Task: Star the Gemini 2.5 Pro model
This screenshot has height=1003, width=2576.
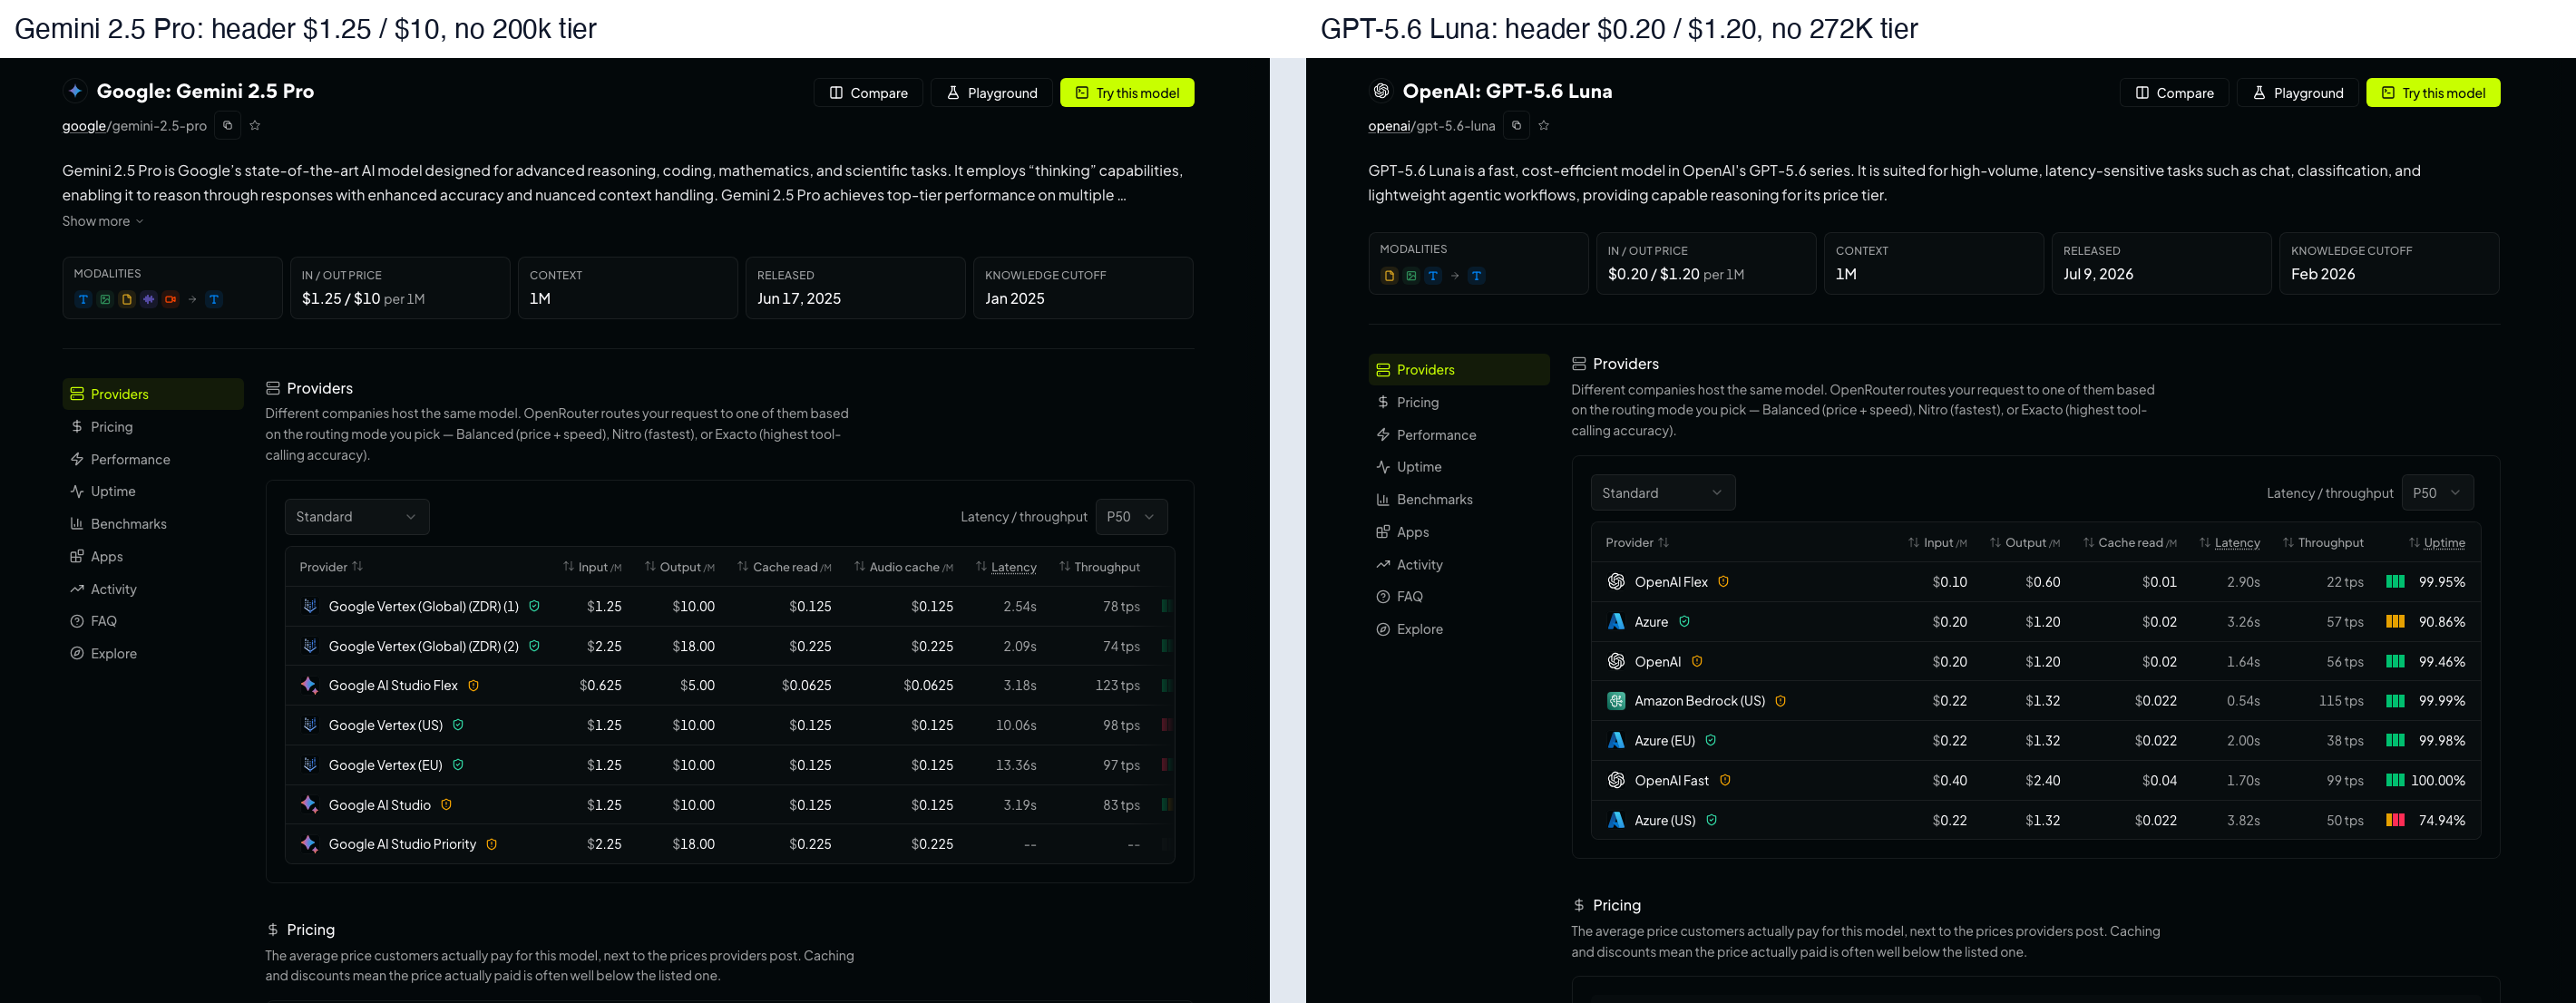Action: (255, 125)
